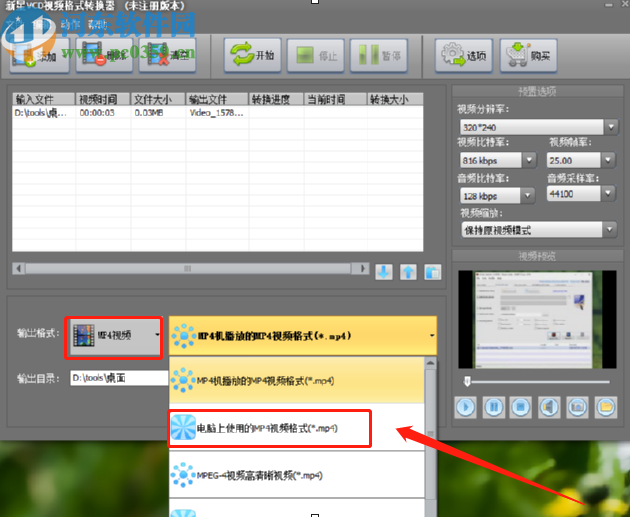Screen dimensions: 630x517
Task: Move file up with blue up arrow
Action: coord(408,272)
